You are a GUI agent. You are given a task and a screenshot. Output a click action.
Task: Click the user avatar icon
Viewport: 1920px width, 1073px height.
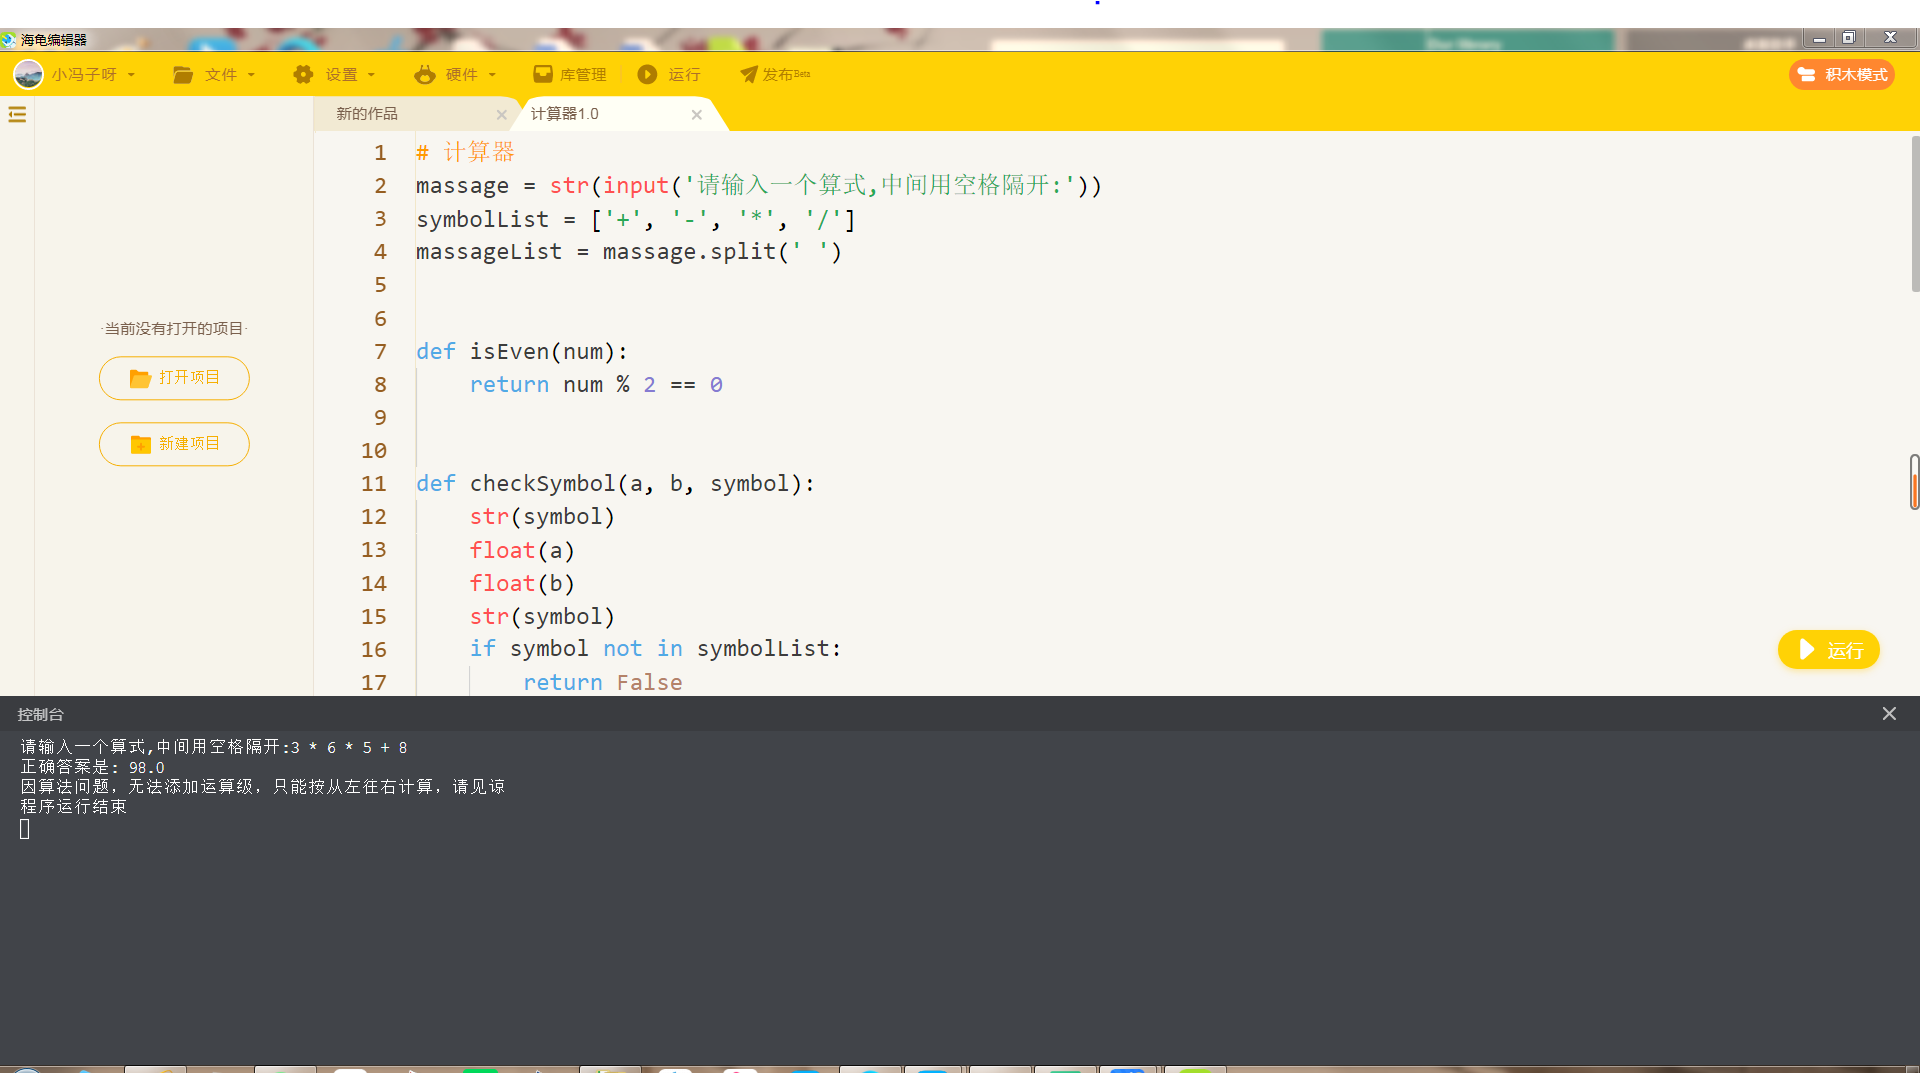(x=28, y=74)
